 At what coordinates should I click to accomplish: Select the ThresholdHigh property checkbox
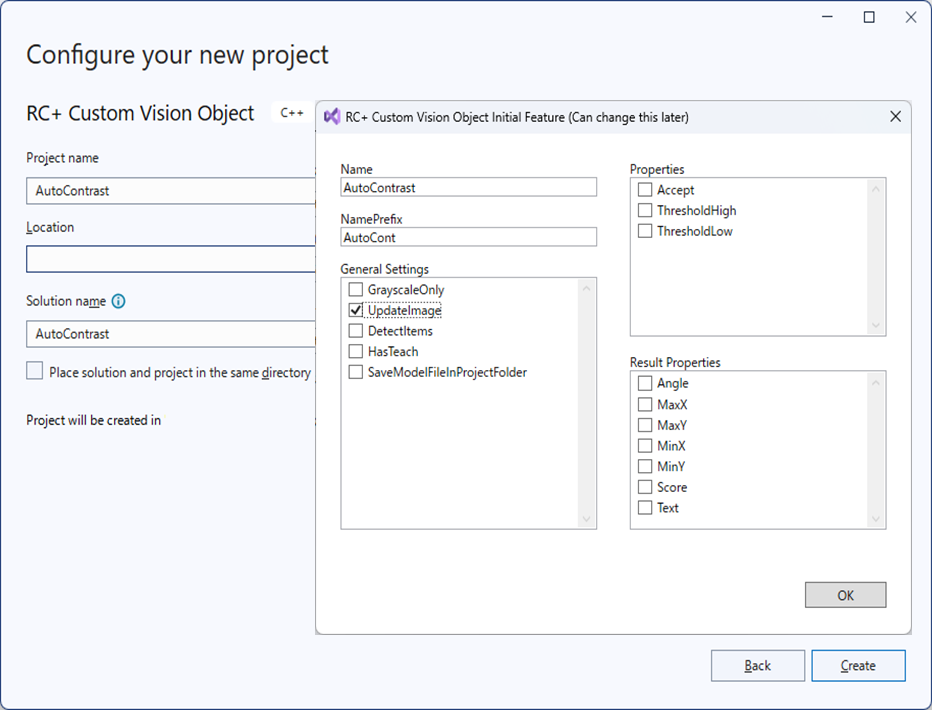[645, 211]
